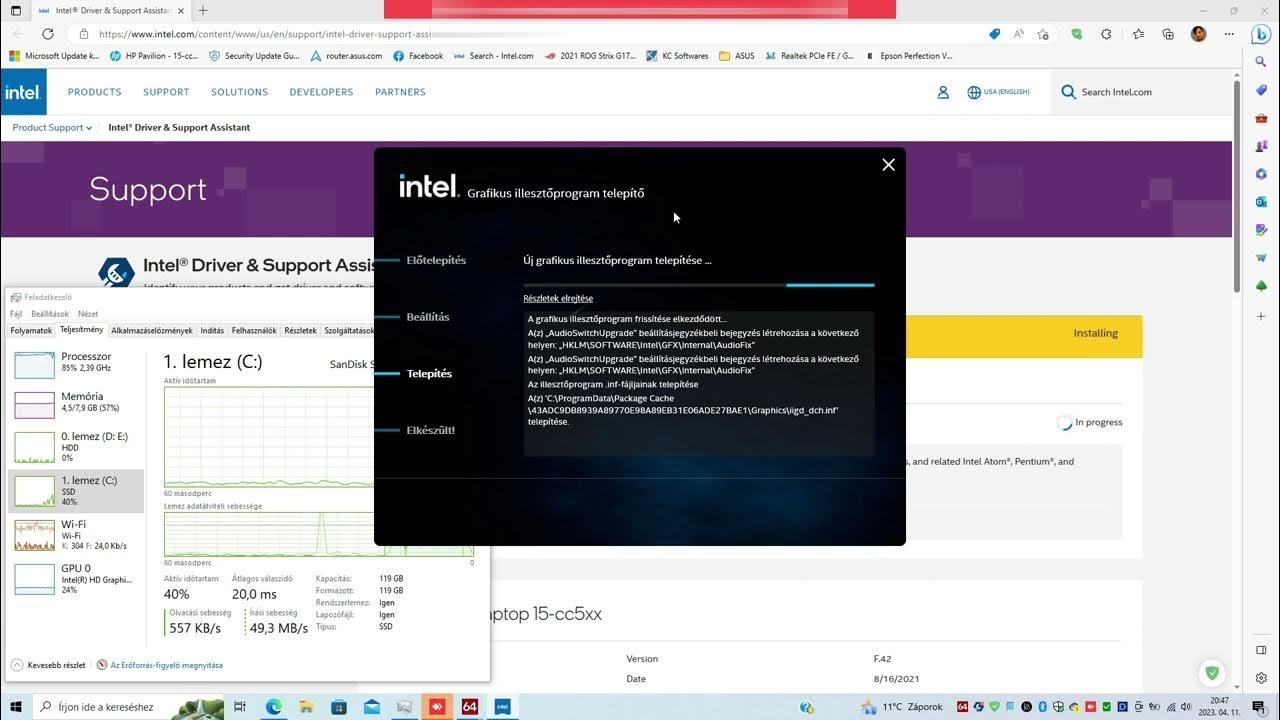1280x720 pixels.
Task: Open the DEVELOPERS menu on Intel site
Action: (x=321, y=92)
